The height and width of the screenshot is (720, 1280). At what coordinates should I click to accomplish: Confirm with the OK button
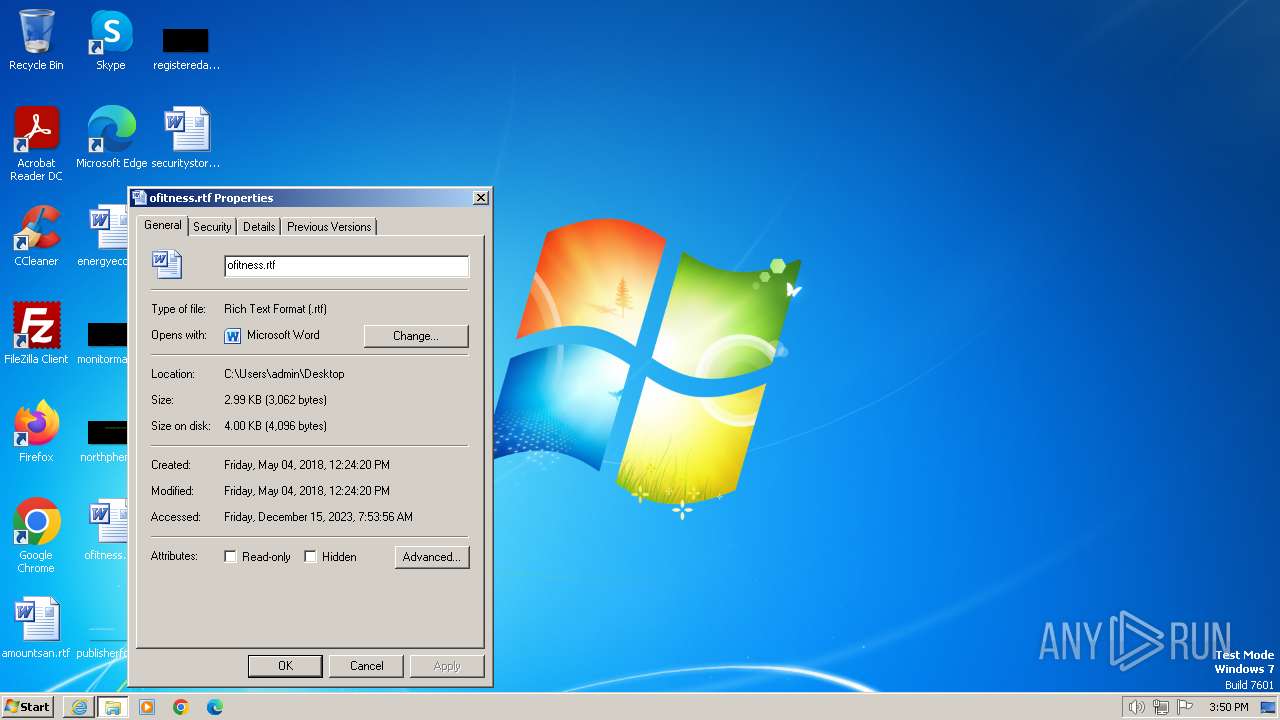click(285, 666)
